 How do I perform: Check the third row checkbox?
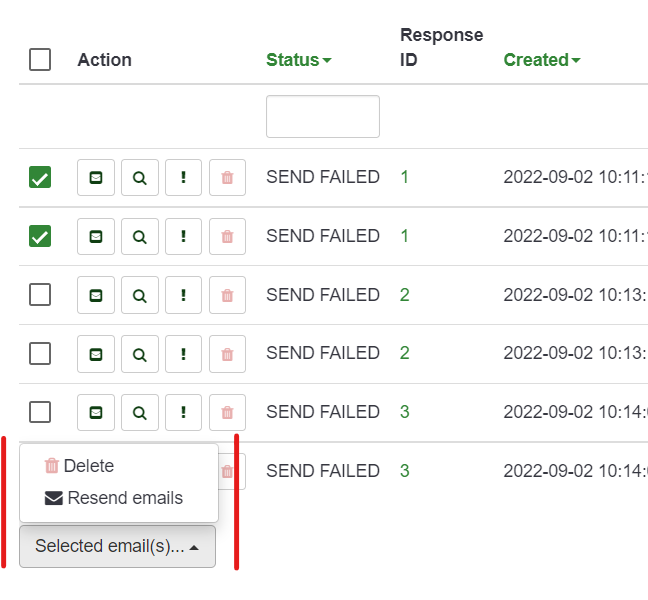[x=40, y=295]
